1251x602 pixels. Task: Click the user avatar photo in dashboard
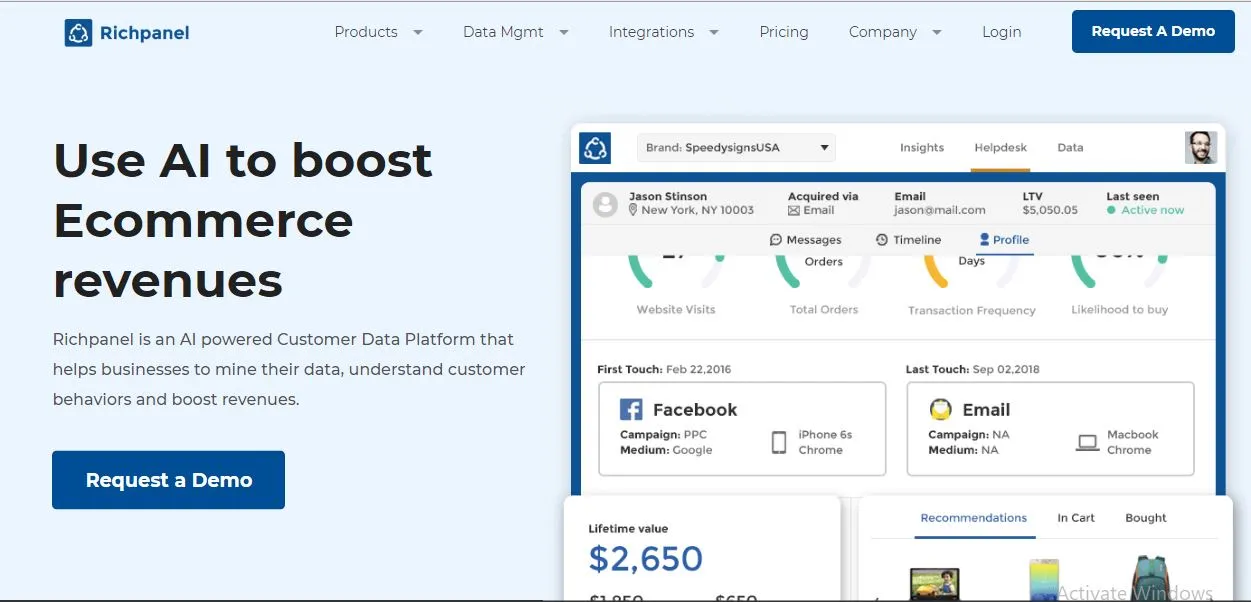pyautogui.click(x=1201, y=148)
